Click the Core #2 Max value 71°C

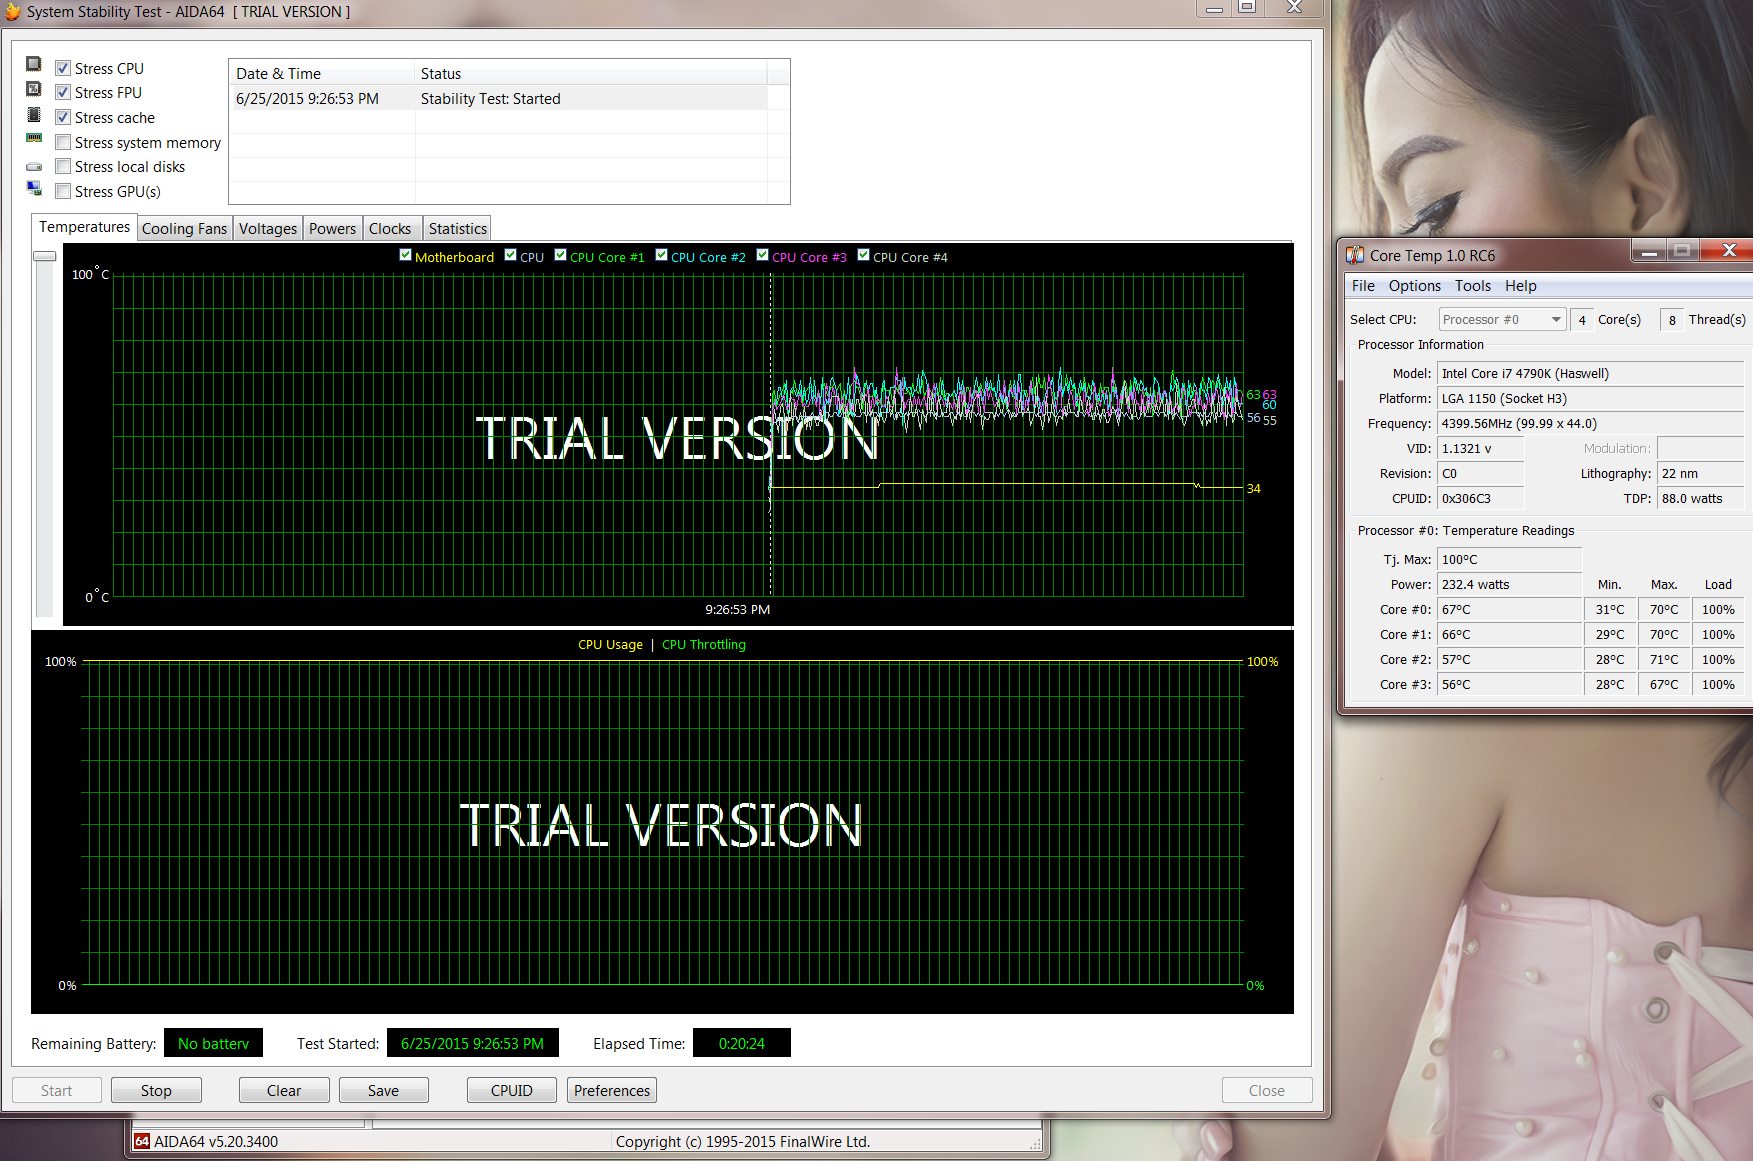click(1664, 660)
